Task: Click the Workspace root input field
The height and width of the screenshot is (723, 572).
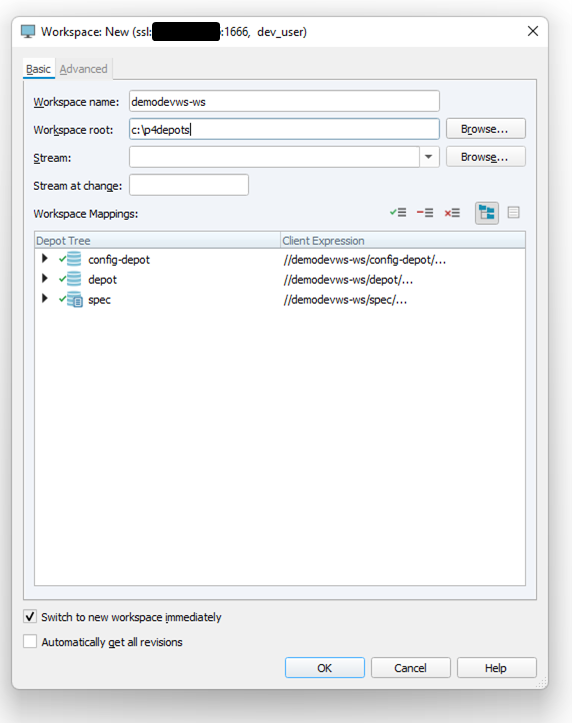Action: 284,130
